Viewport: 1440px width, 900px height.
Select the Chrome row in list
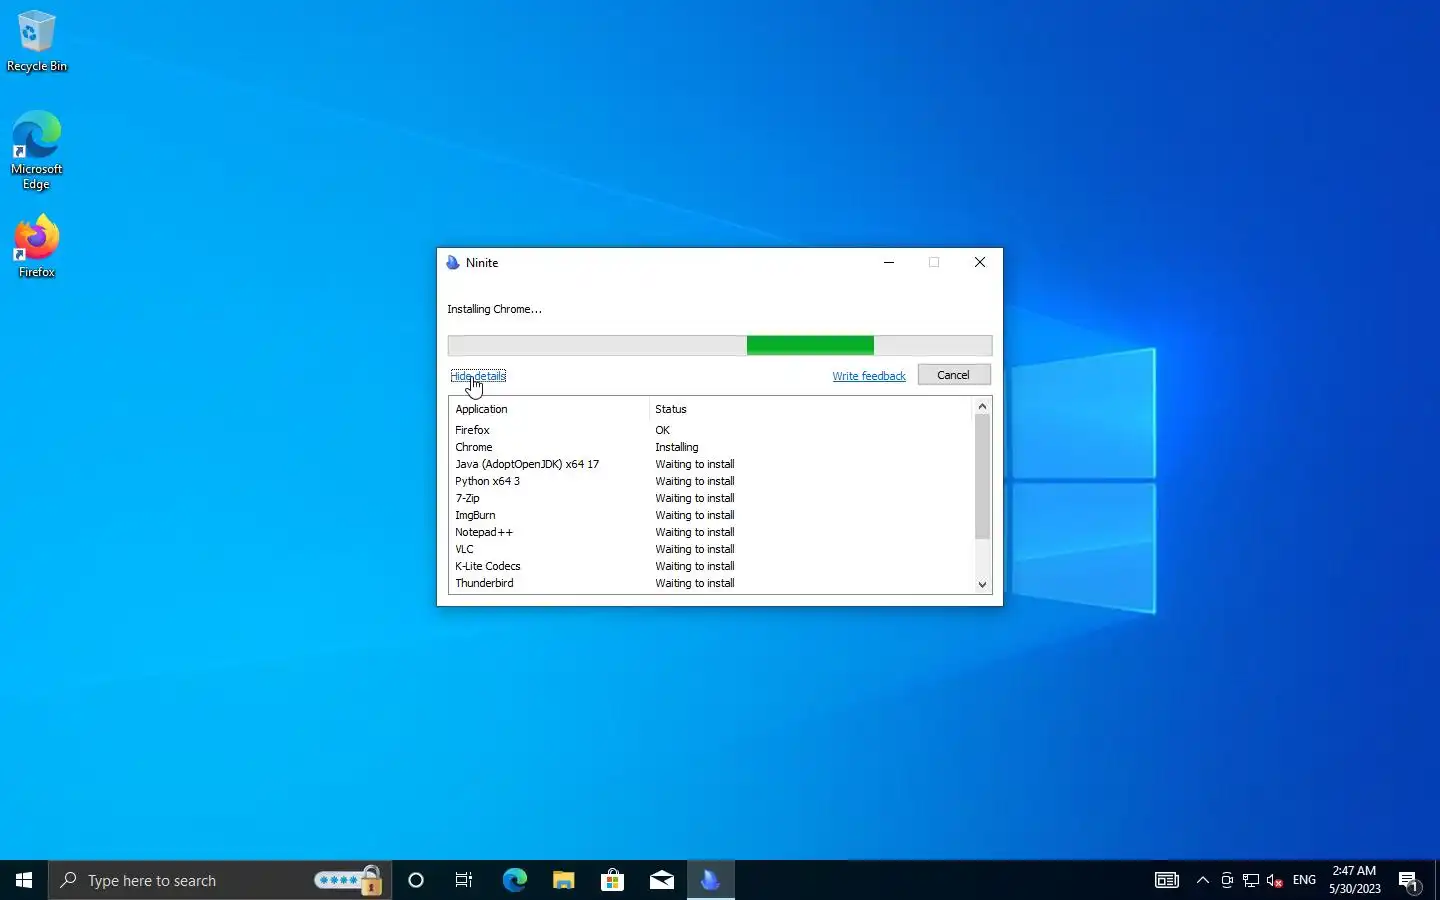click(711, 447)
